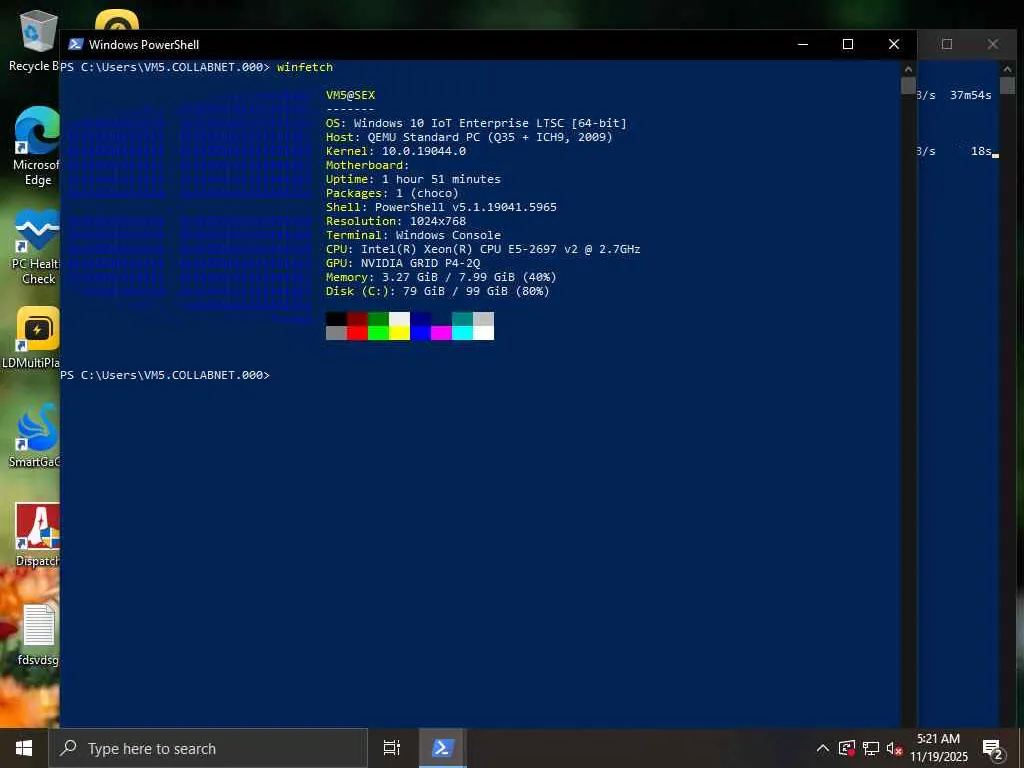The image size is (1024, 768).
Task: Minimize the Windows PowerShell window
Action: (x=803, y=44)
